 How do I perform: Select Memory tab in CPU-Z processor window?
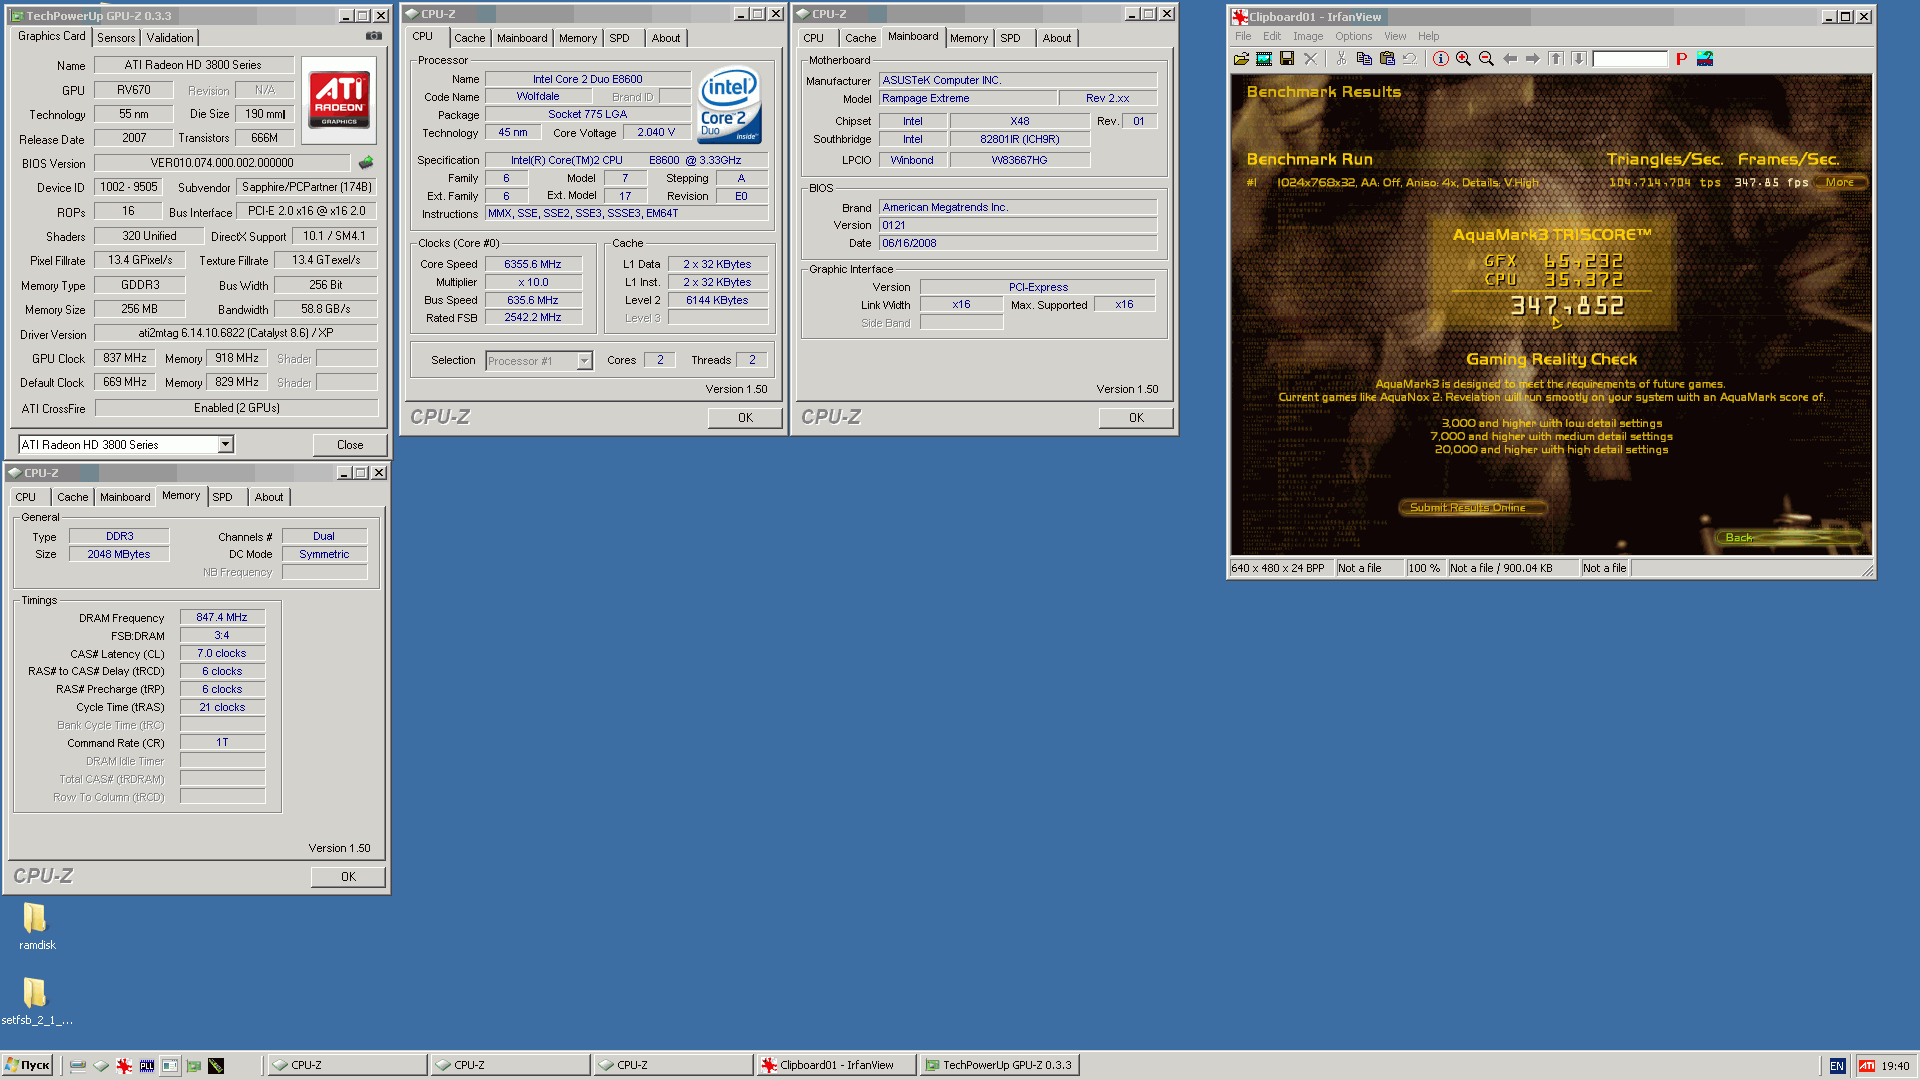pyautogui.click(x=577, y=38)
